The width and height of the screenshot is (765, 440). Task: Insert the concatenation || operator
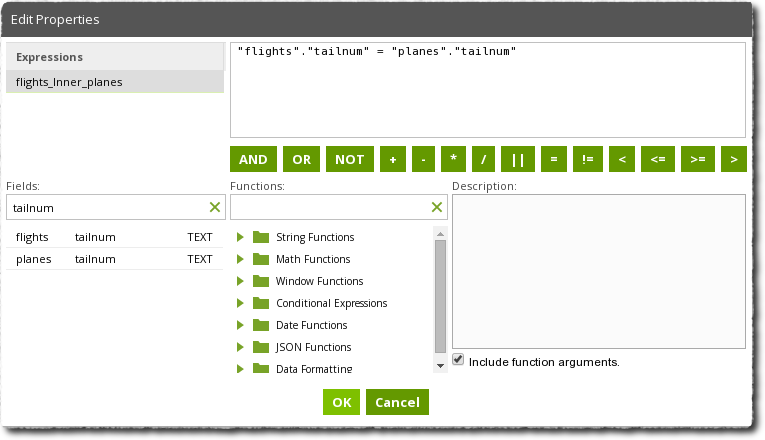[x=518, y=159]
